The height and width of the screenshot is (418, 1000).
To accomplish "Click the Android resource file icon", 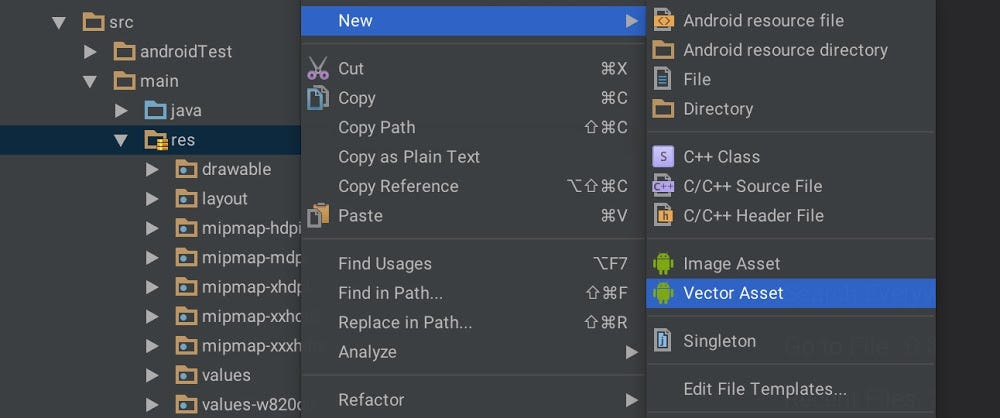I will [663, 20].
